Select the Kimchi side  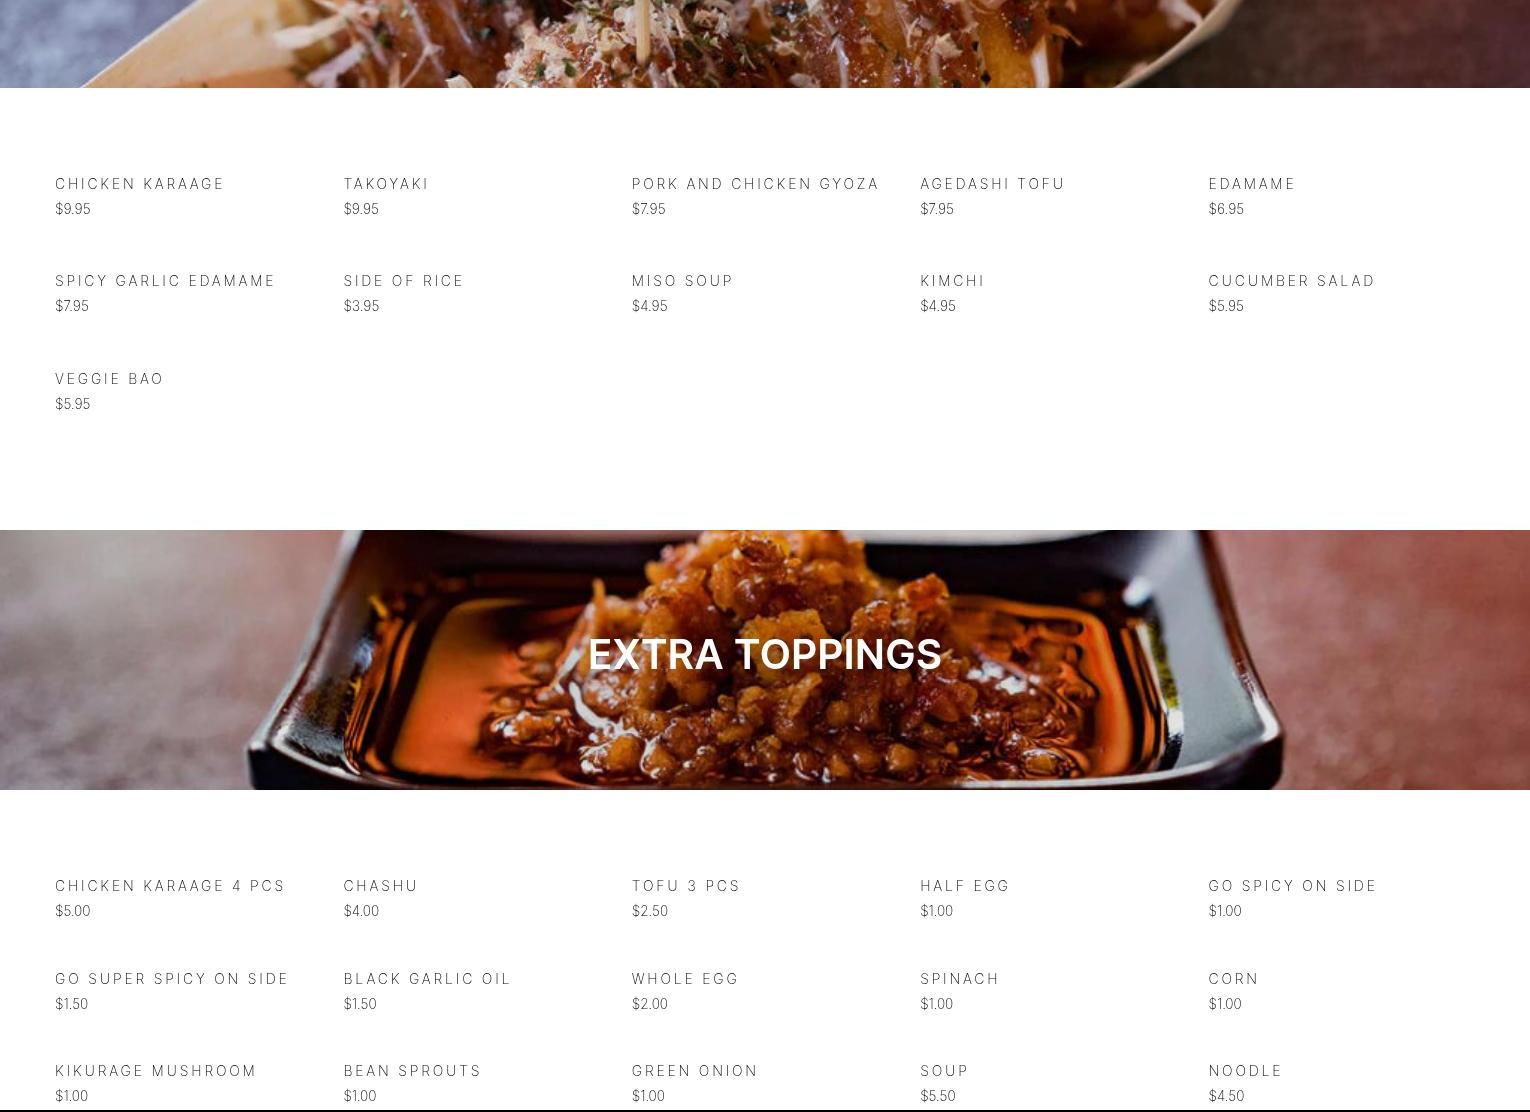tap(953, 281)
